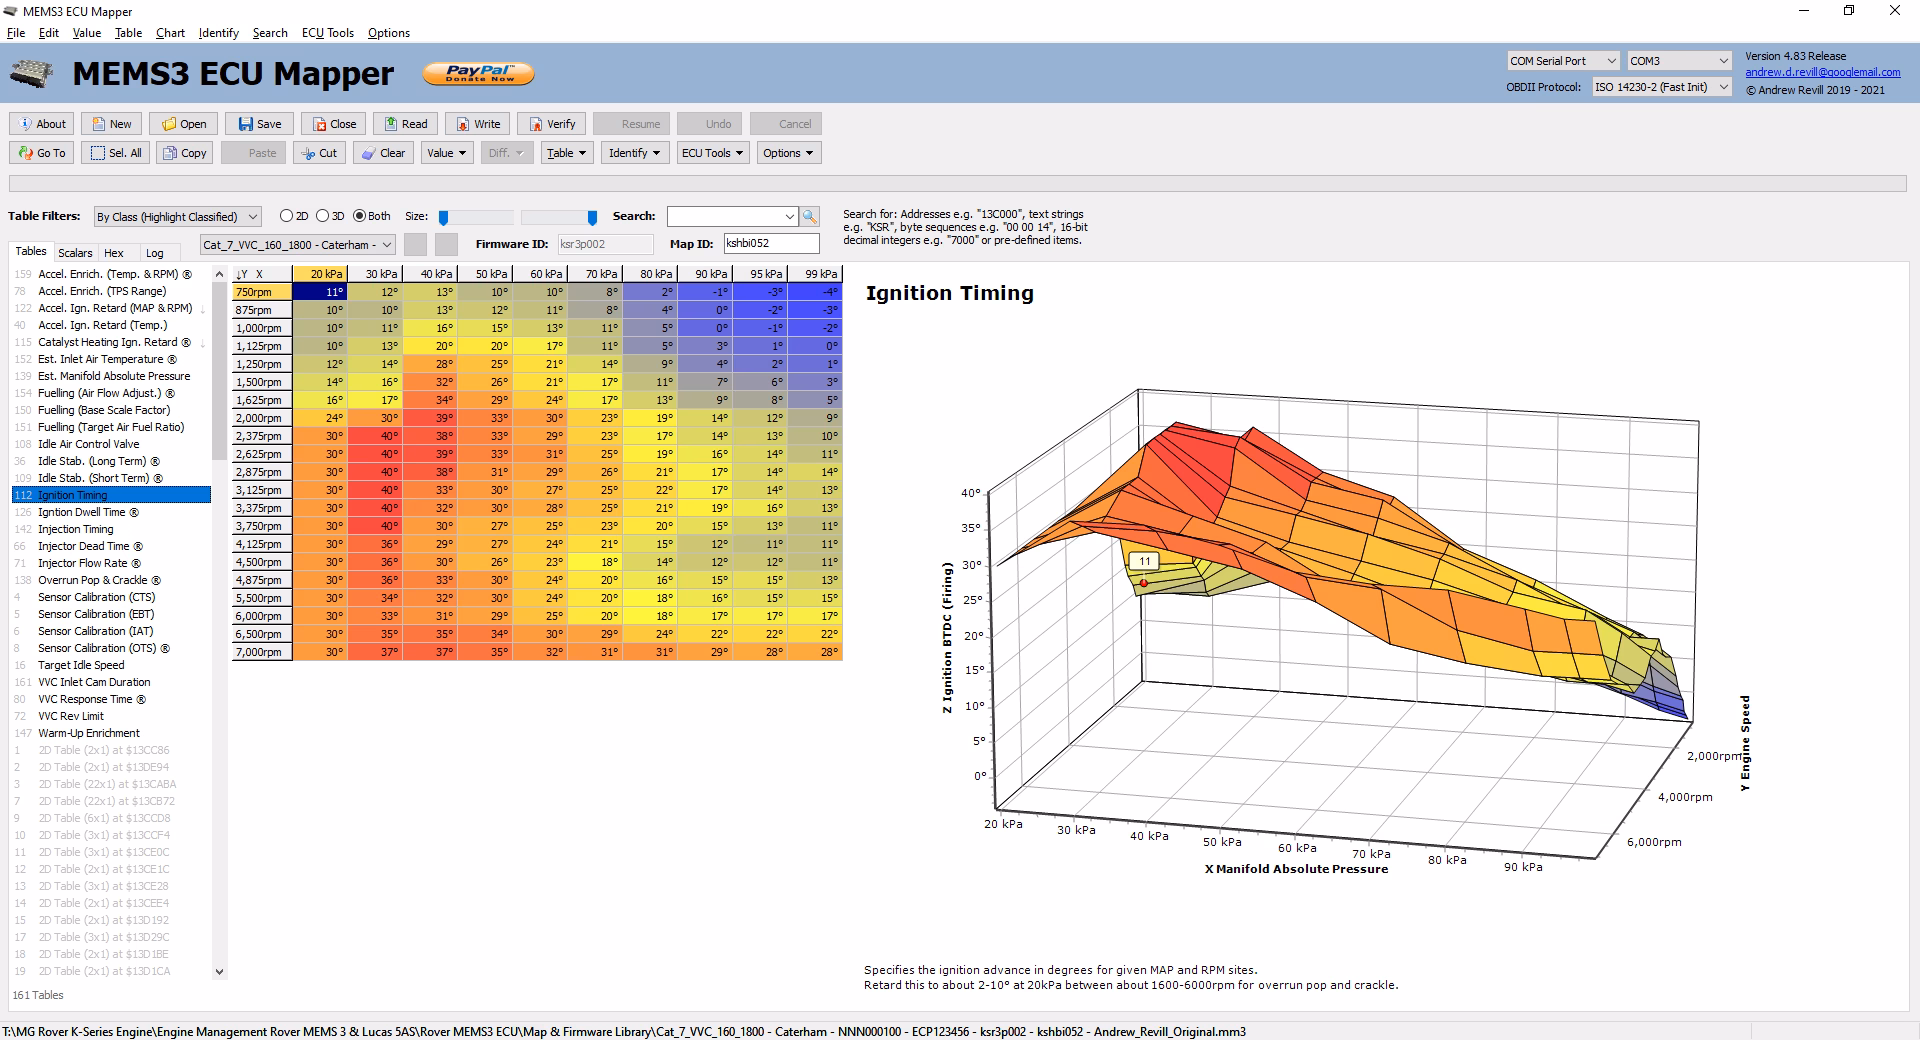
Task: Switch to the Hex tab
Action: click(x=114, y=253)
